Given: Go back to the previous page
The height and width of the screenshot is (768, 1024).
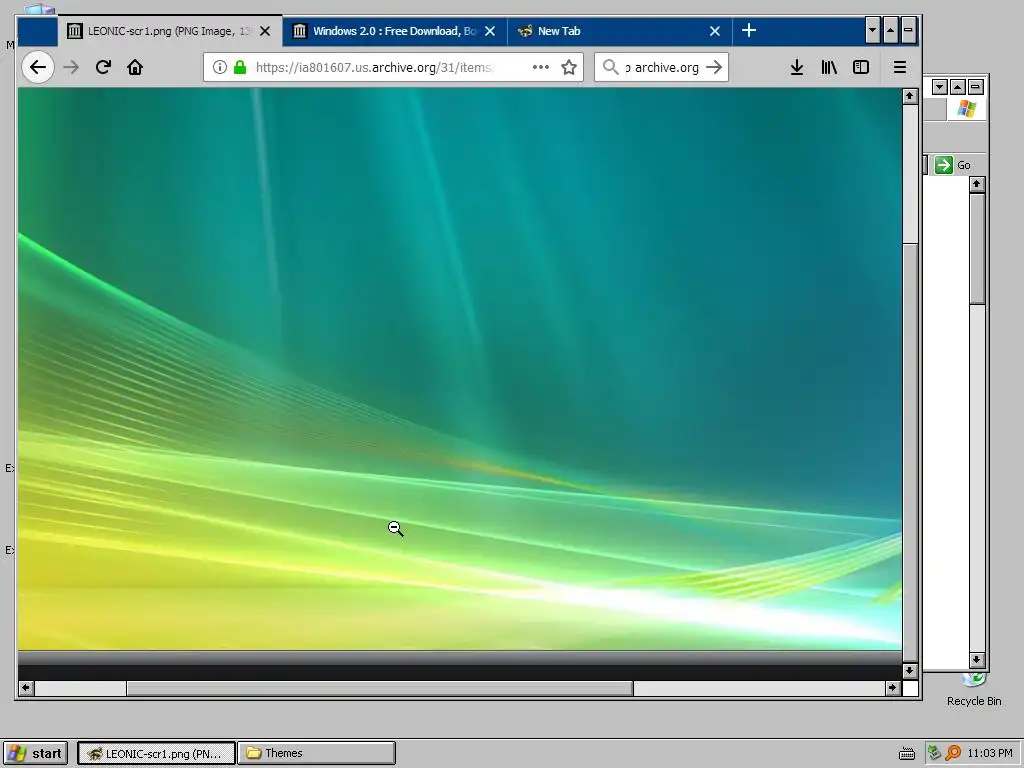Looking at the screenshot, I should click(x=38, y=67).
